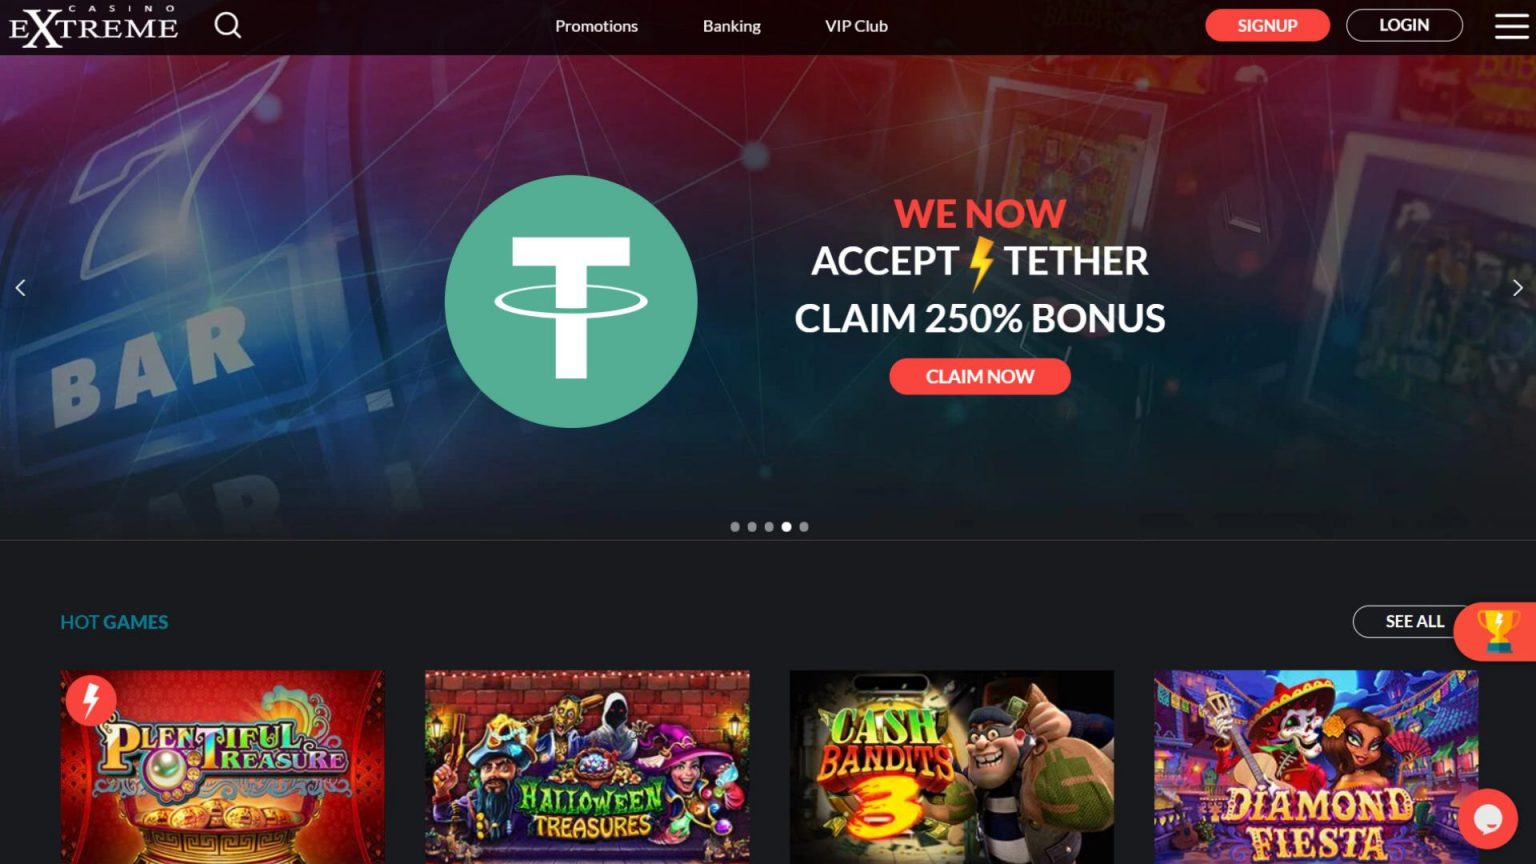
Task: Click the CLAIM NOW button
Action: pos(980,376)
